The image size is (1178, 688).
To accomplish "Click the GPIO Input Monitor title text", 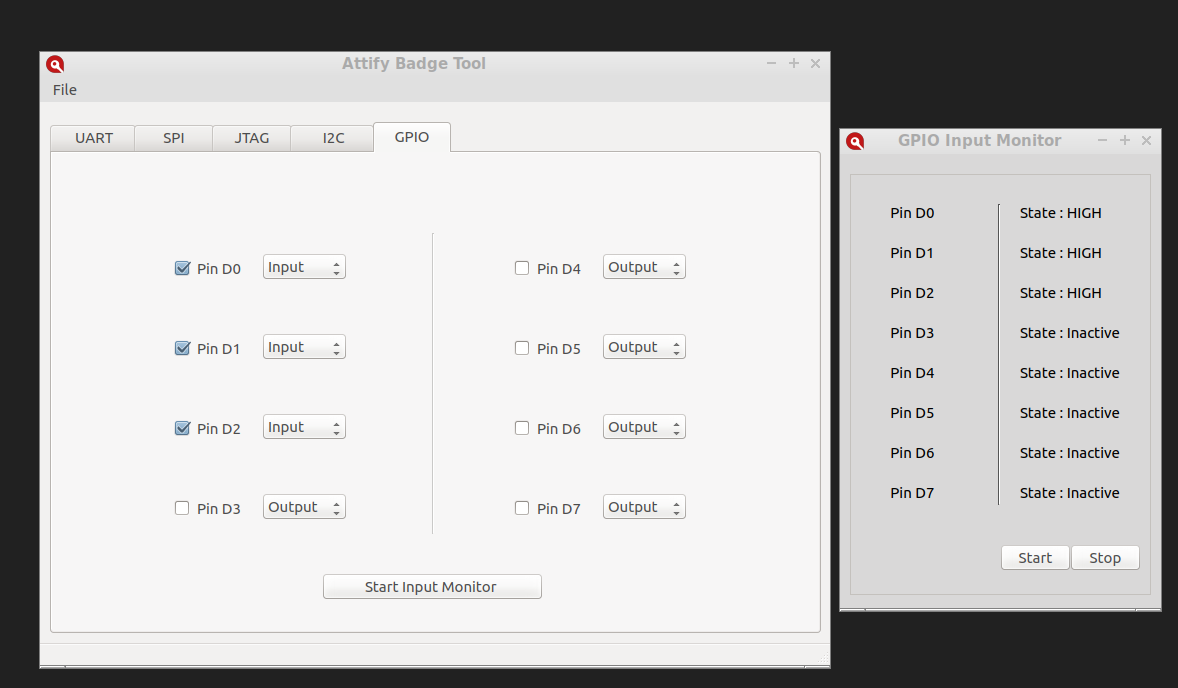I will tap(980, 140).
